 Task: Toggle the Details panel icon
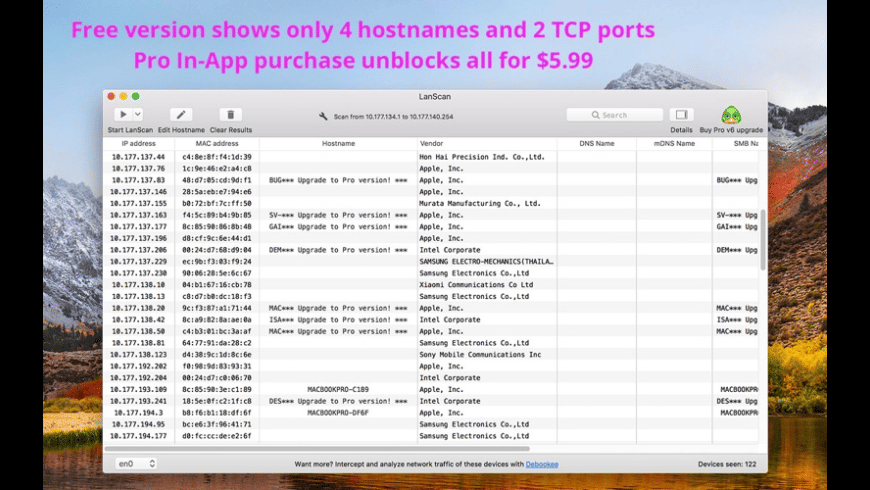pos(681,114)
